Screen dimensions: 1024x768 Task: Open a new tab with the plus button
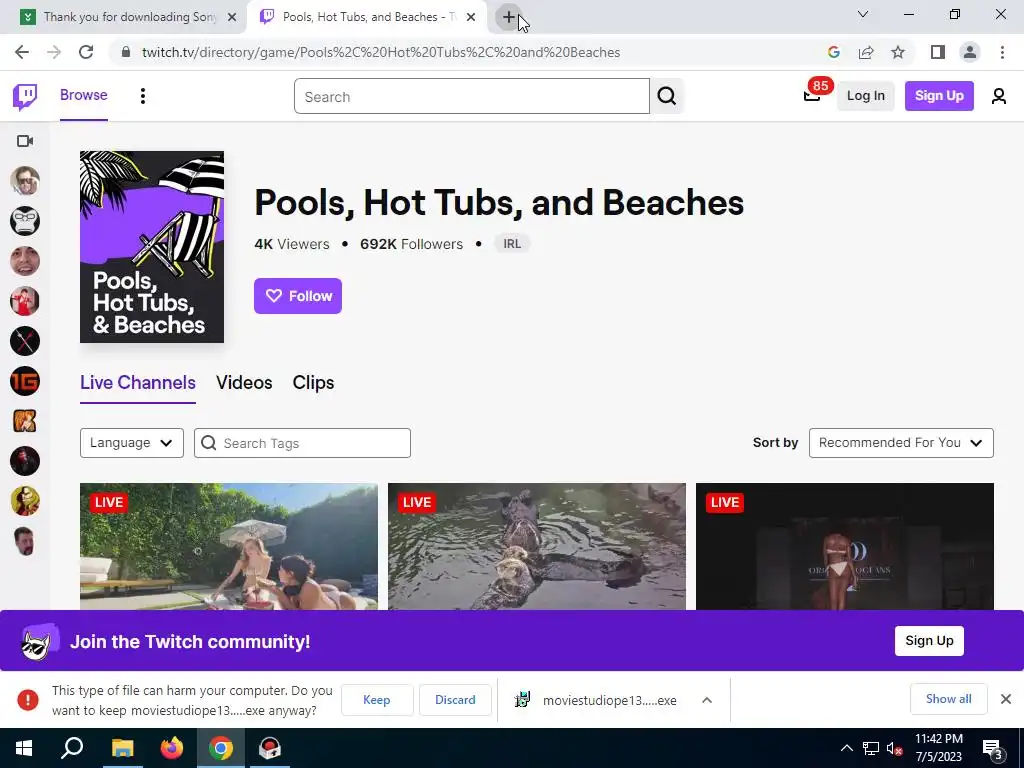tap(509, 17)
